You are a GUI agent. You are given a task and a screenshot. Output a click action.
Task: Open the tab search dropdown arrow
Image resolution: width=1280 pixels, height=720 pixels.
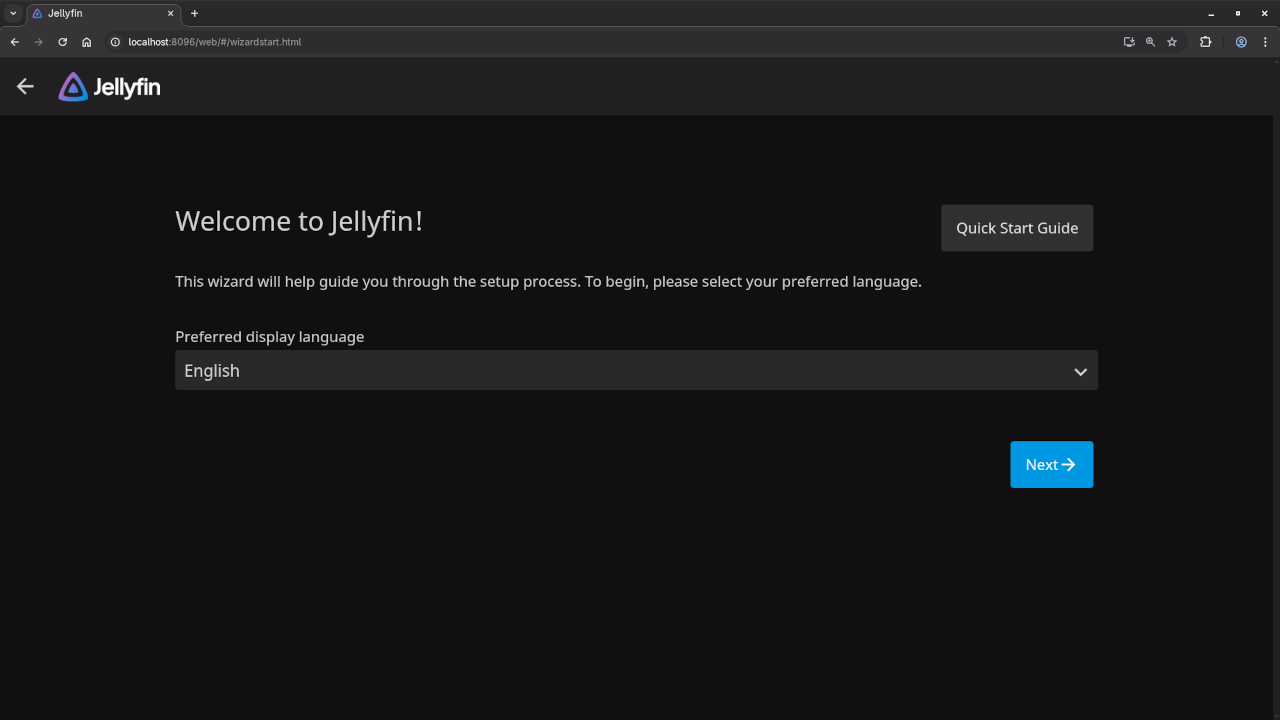(x=13, y=13)
